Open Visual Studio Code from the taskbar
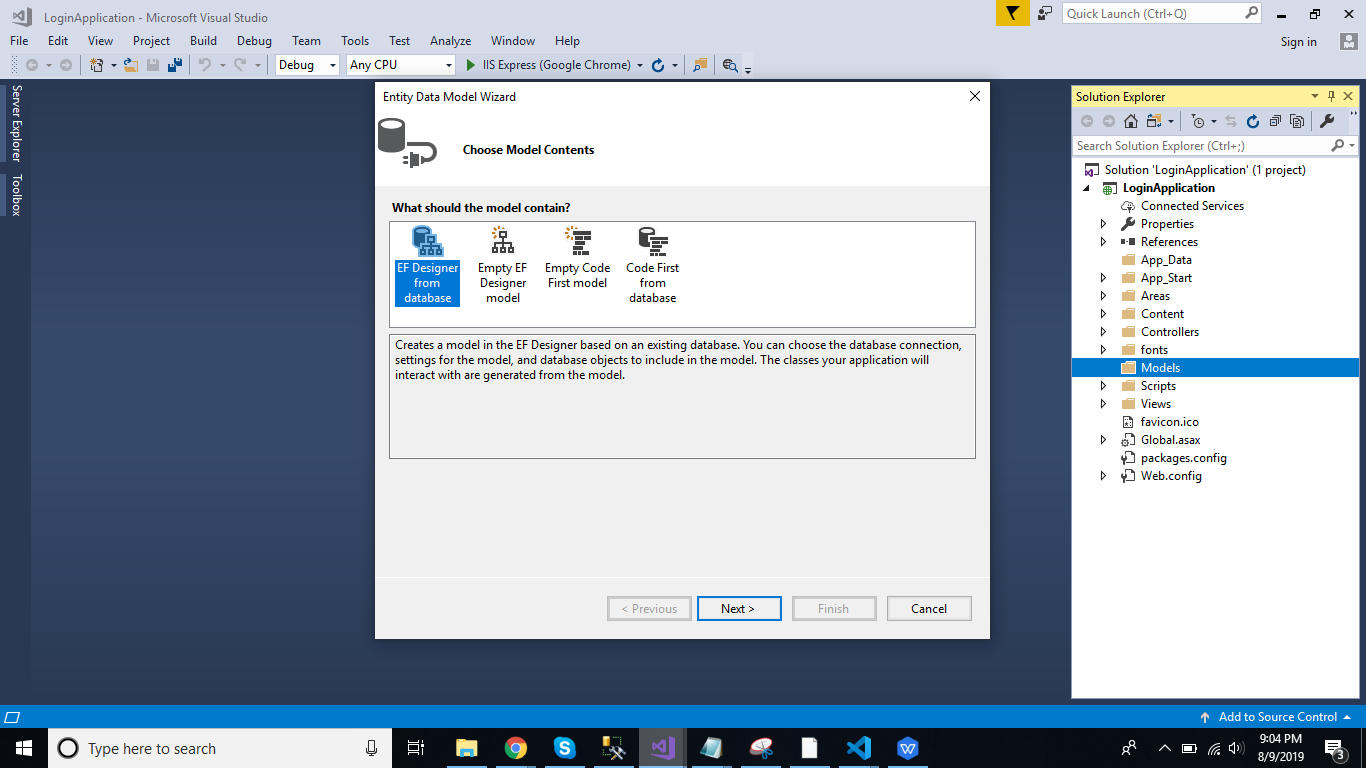Image resolution: width=1366 pixels, height=768 pixels. coord(858,748)
